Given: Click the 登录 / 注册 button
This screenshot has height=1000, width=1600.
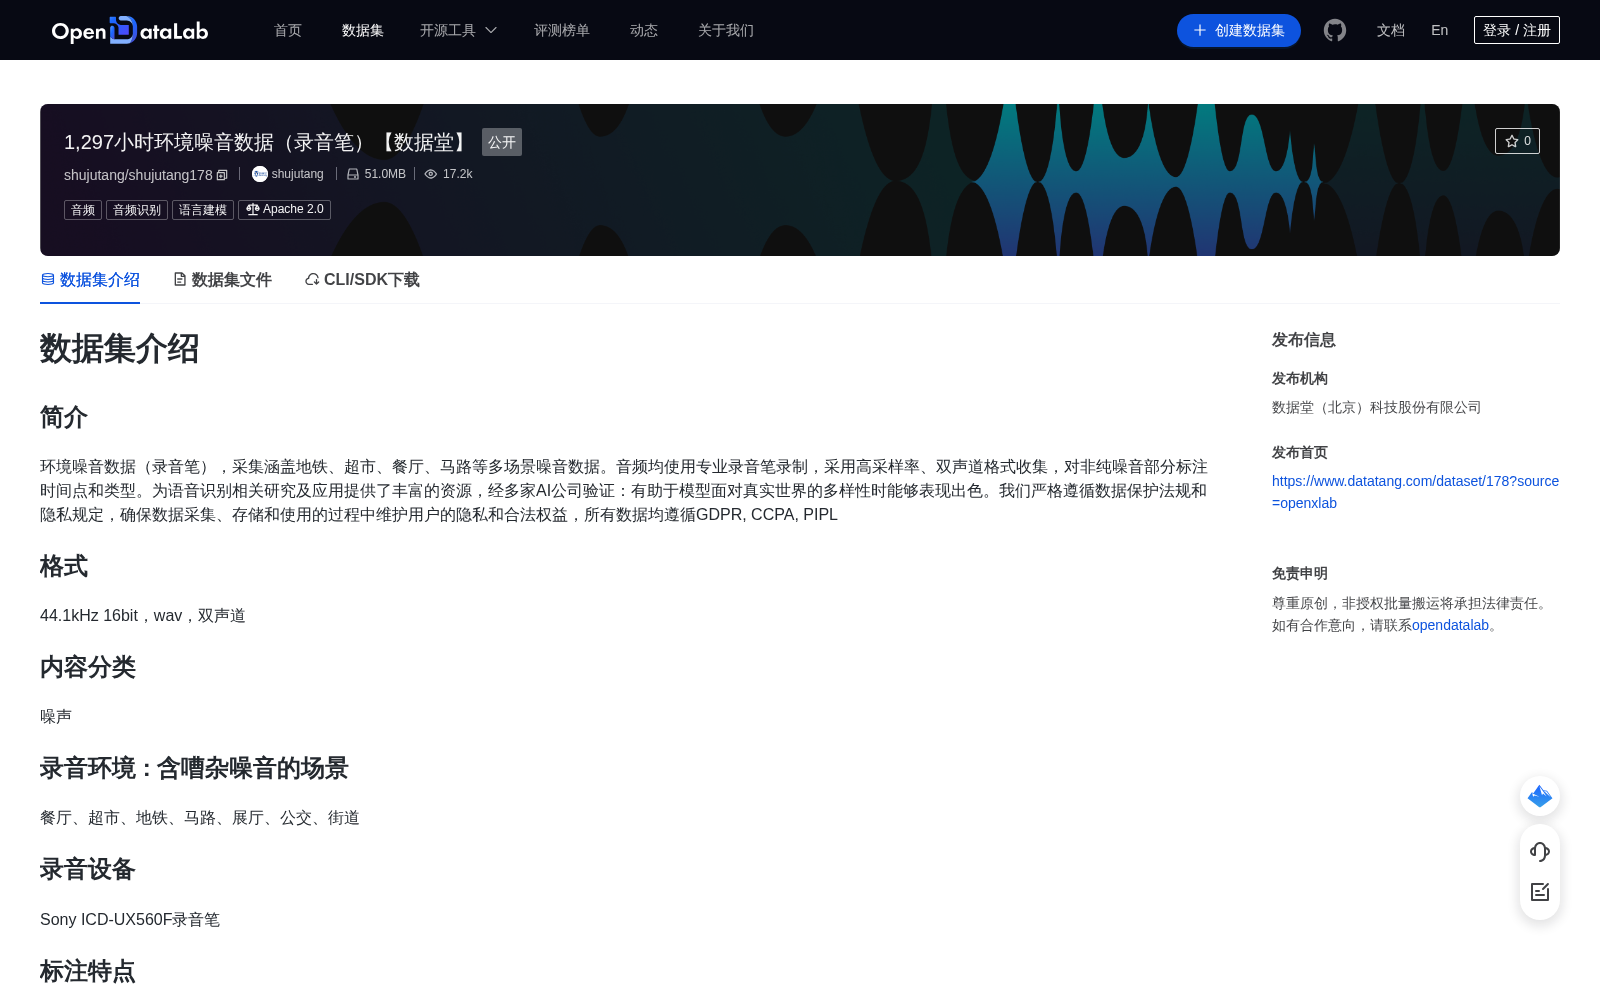Looking at the screenshot, I should tap(1517, 30).
